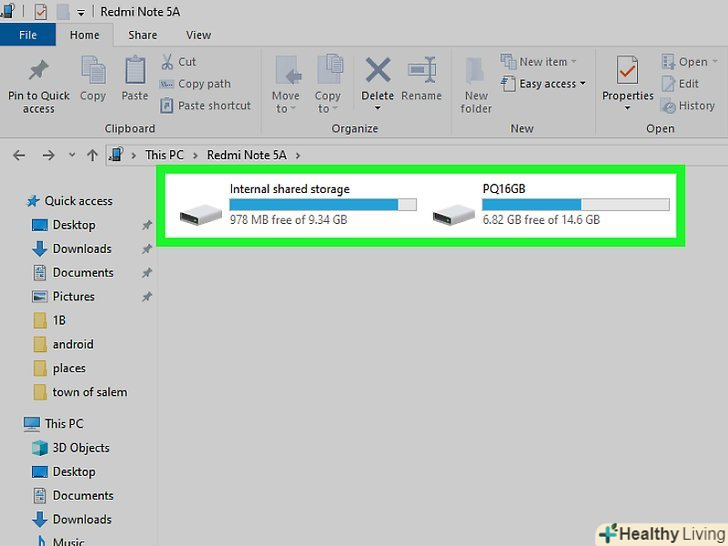The width and height of the screenshot is (728, 546).
Task: Switch to the Home ribbon tab
Action: pos(84,35)
